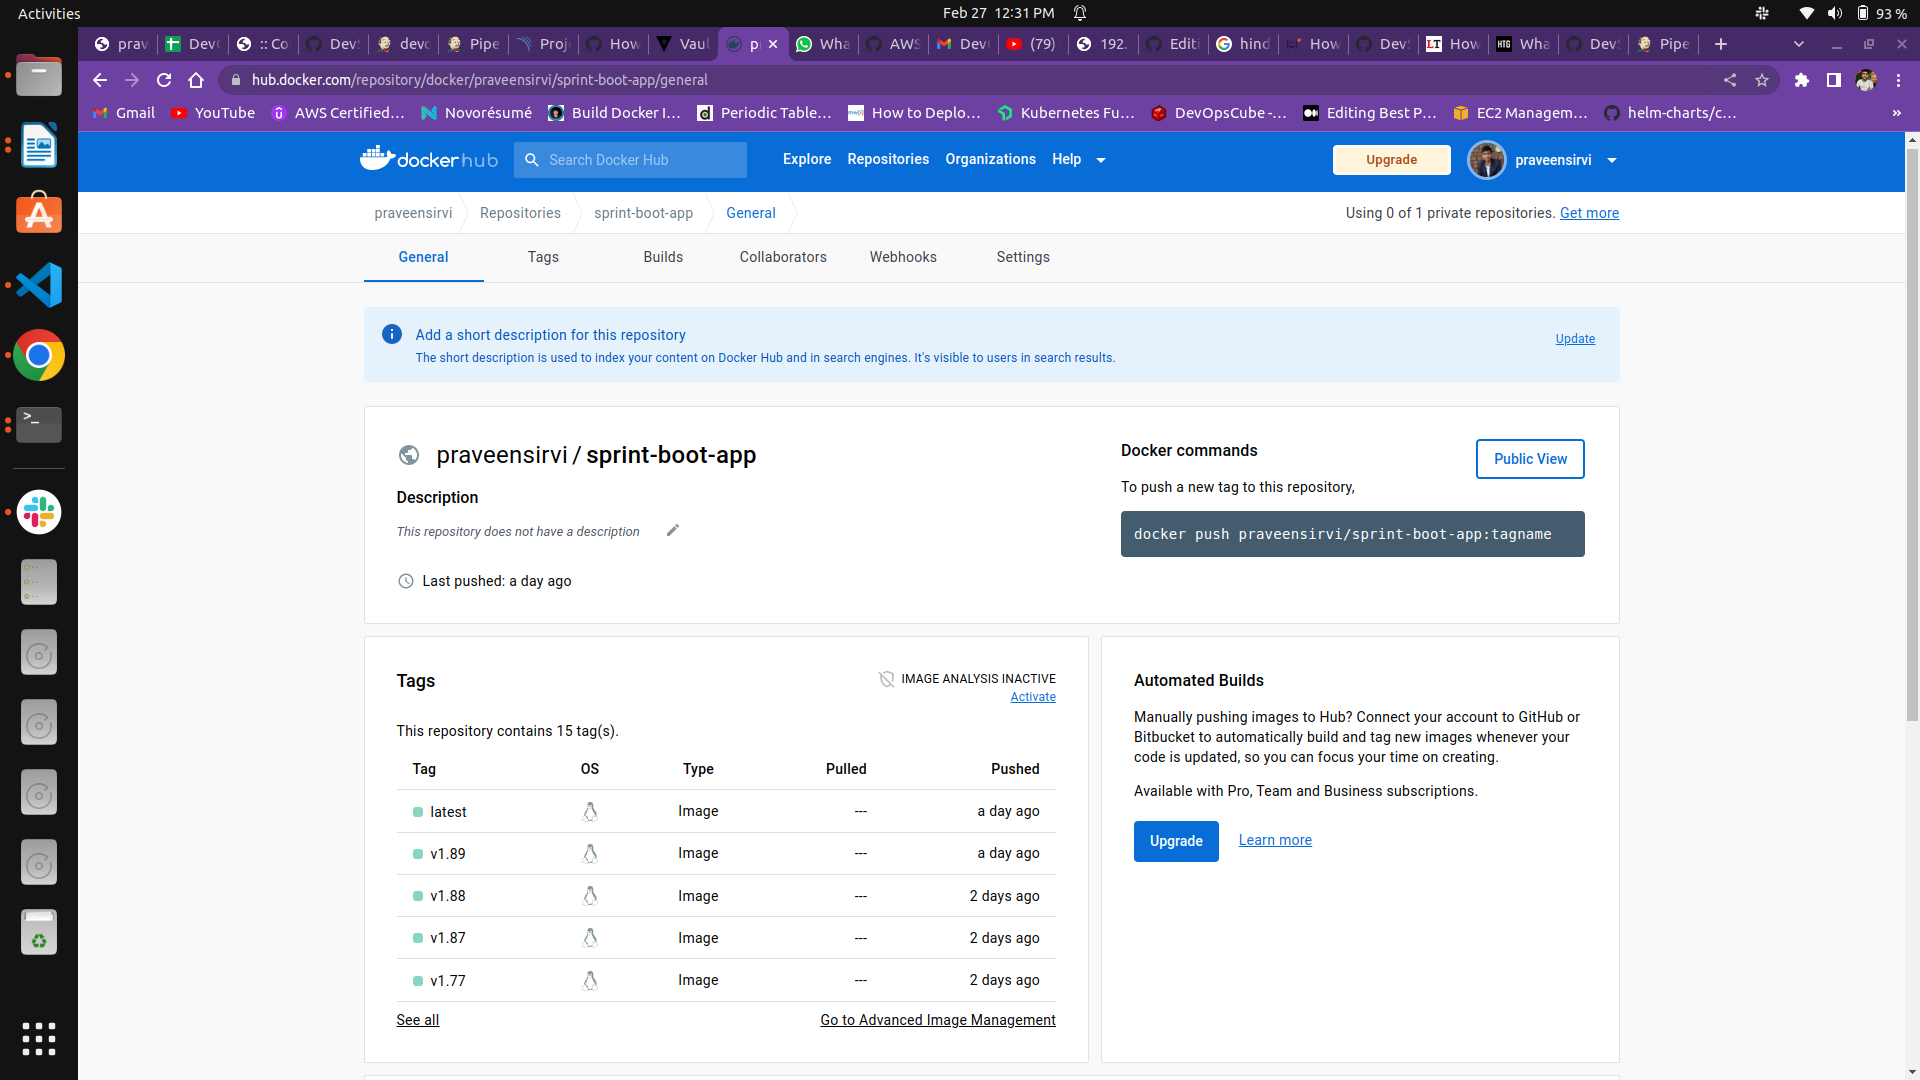Click the Update link in description banner

pos(1575,339)
